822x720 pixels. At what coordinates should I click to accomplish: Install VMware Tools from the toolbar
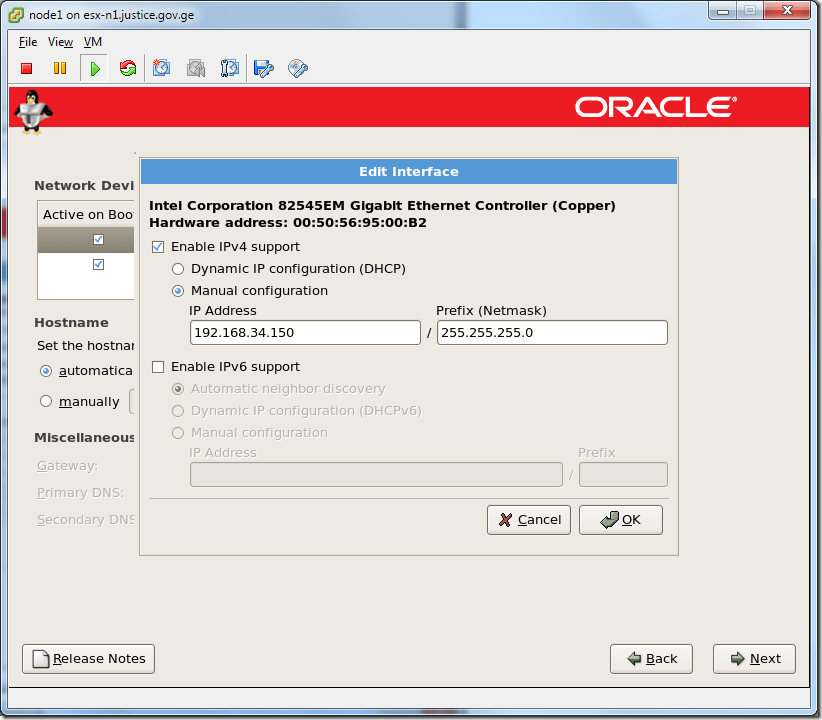coord(297,68)
